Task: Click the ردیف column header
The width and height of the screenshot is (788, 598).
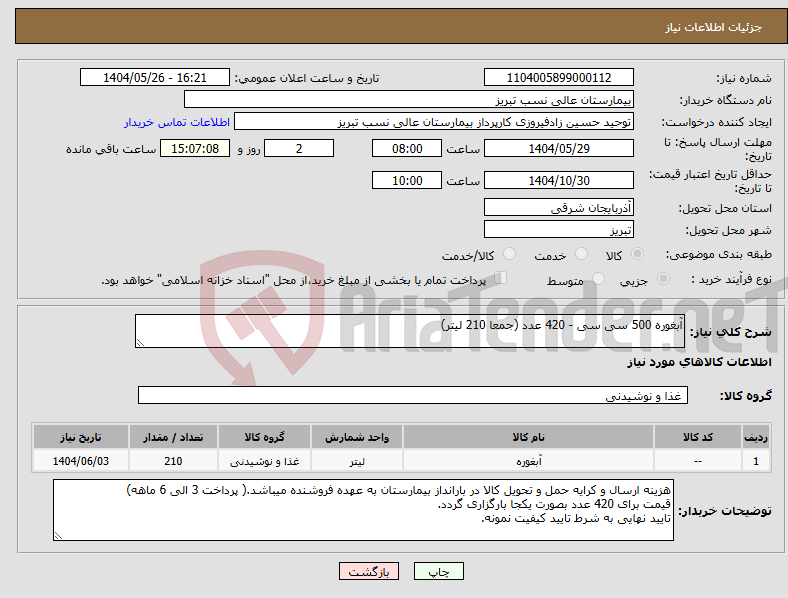Action: tap(756, 437)
